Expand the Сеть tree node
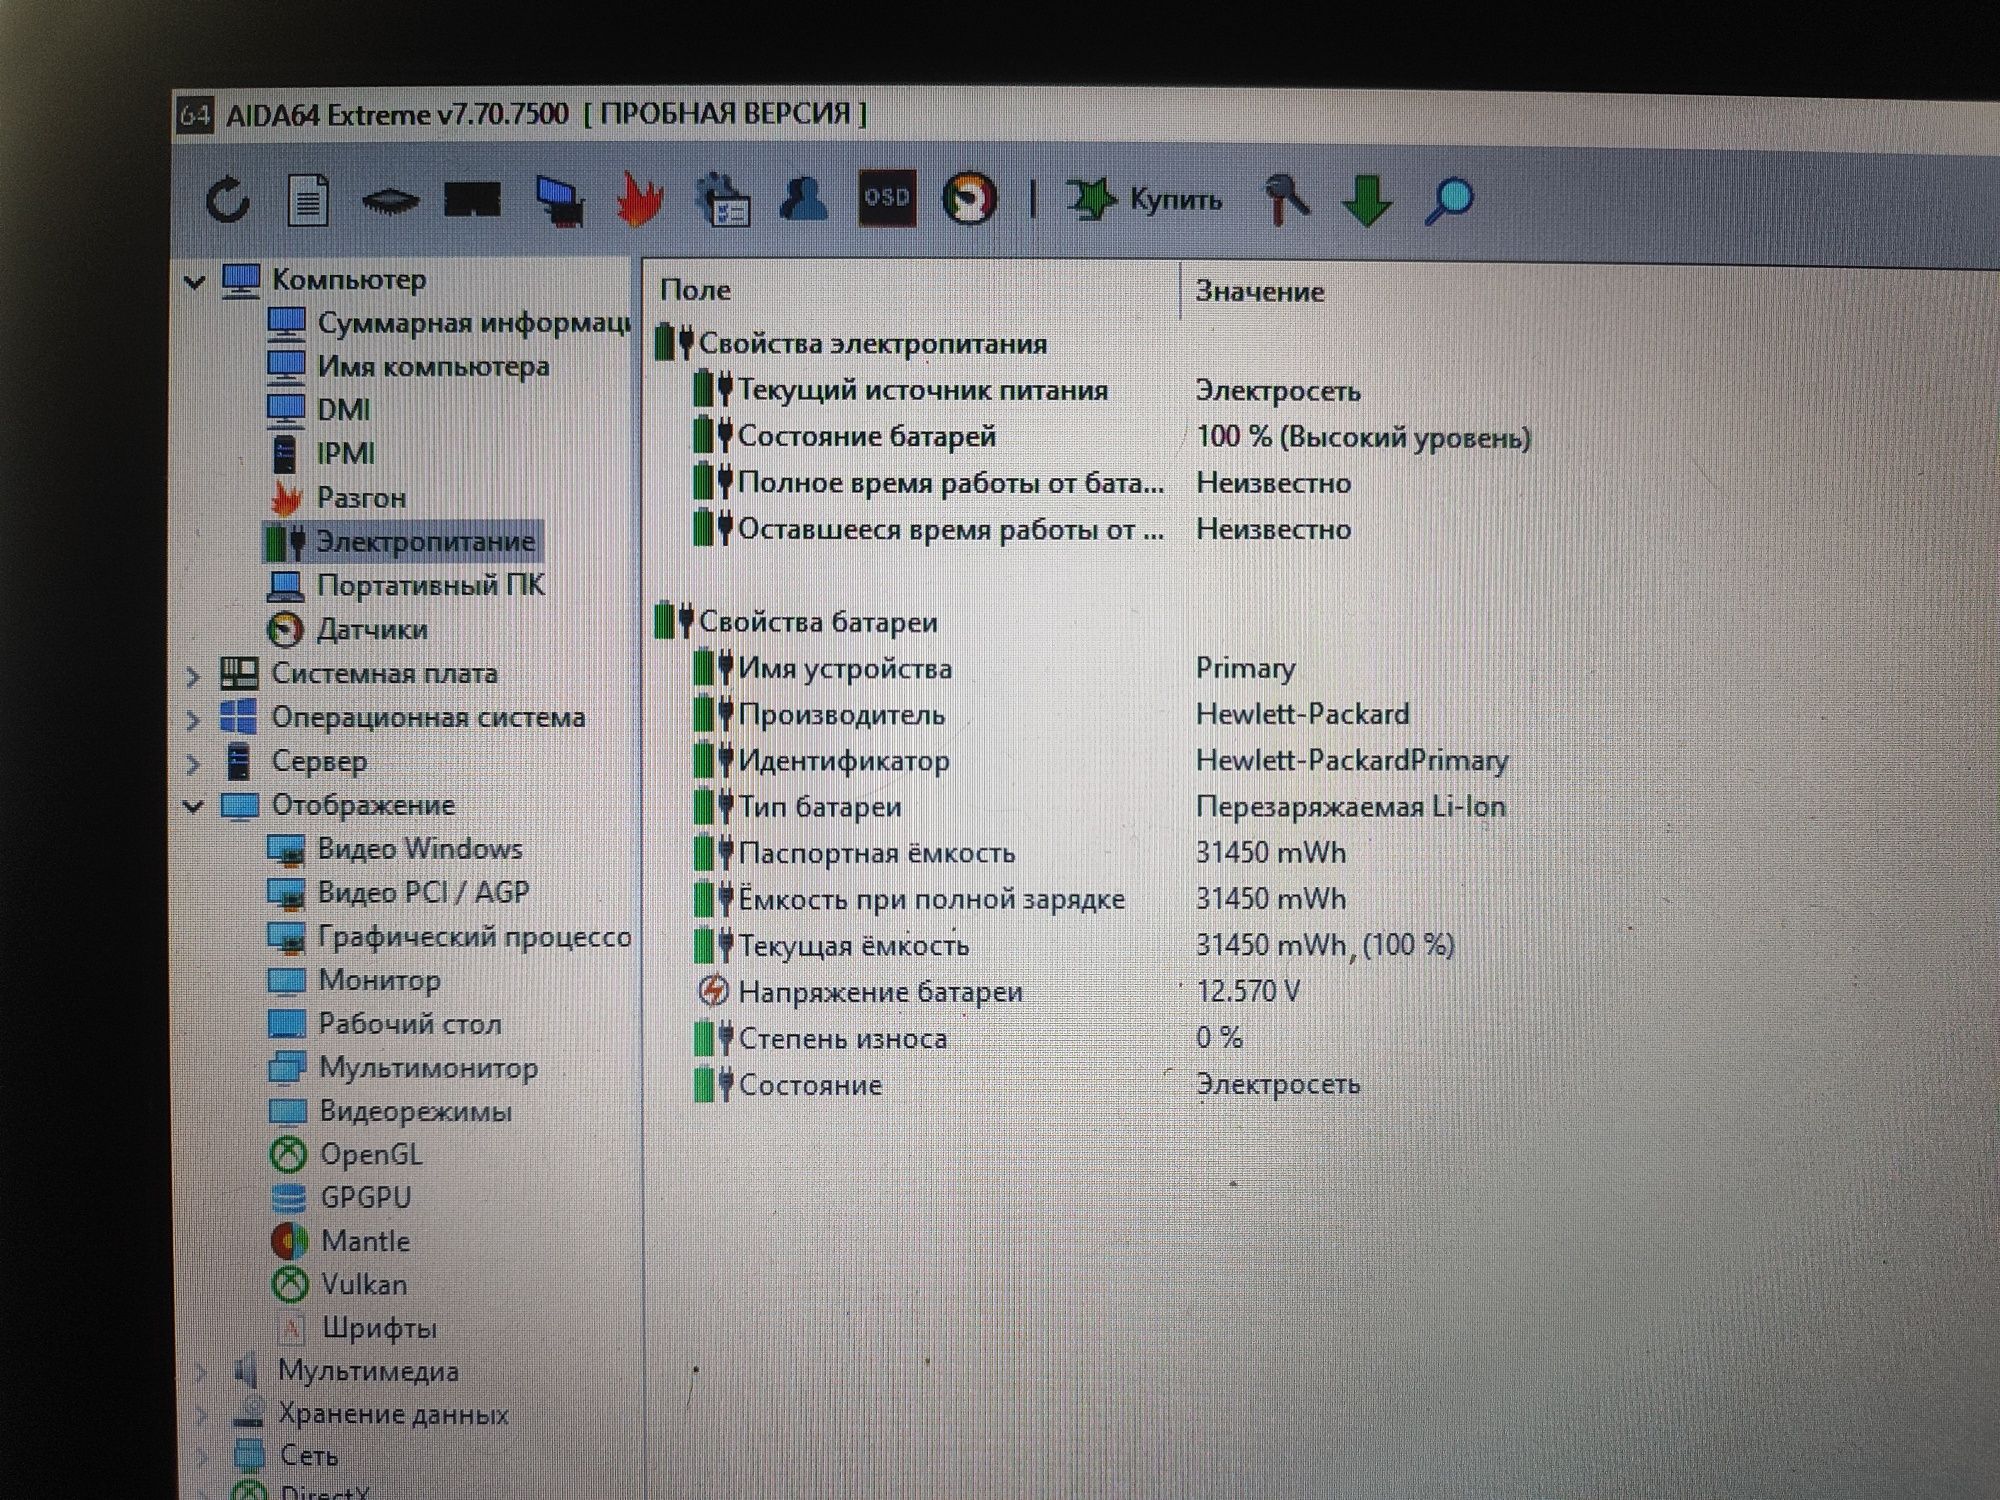2000x1500 pixels. [x=200, y=1457]
